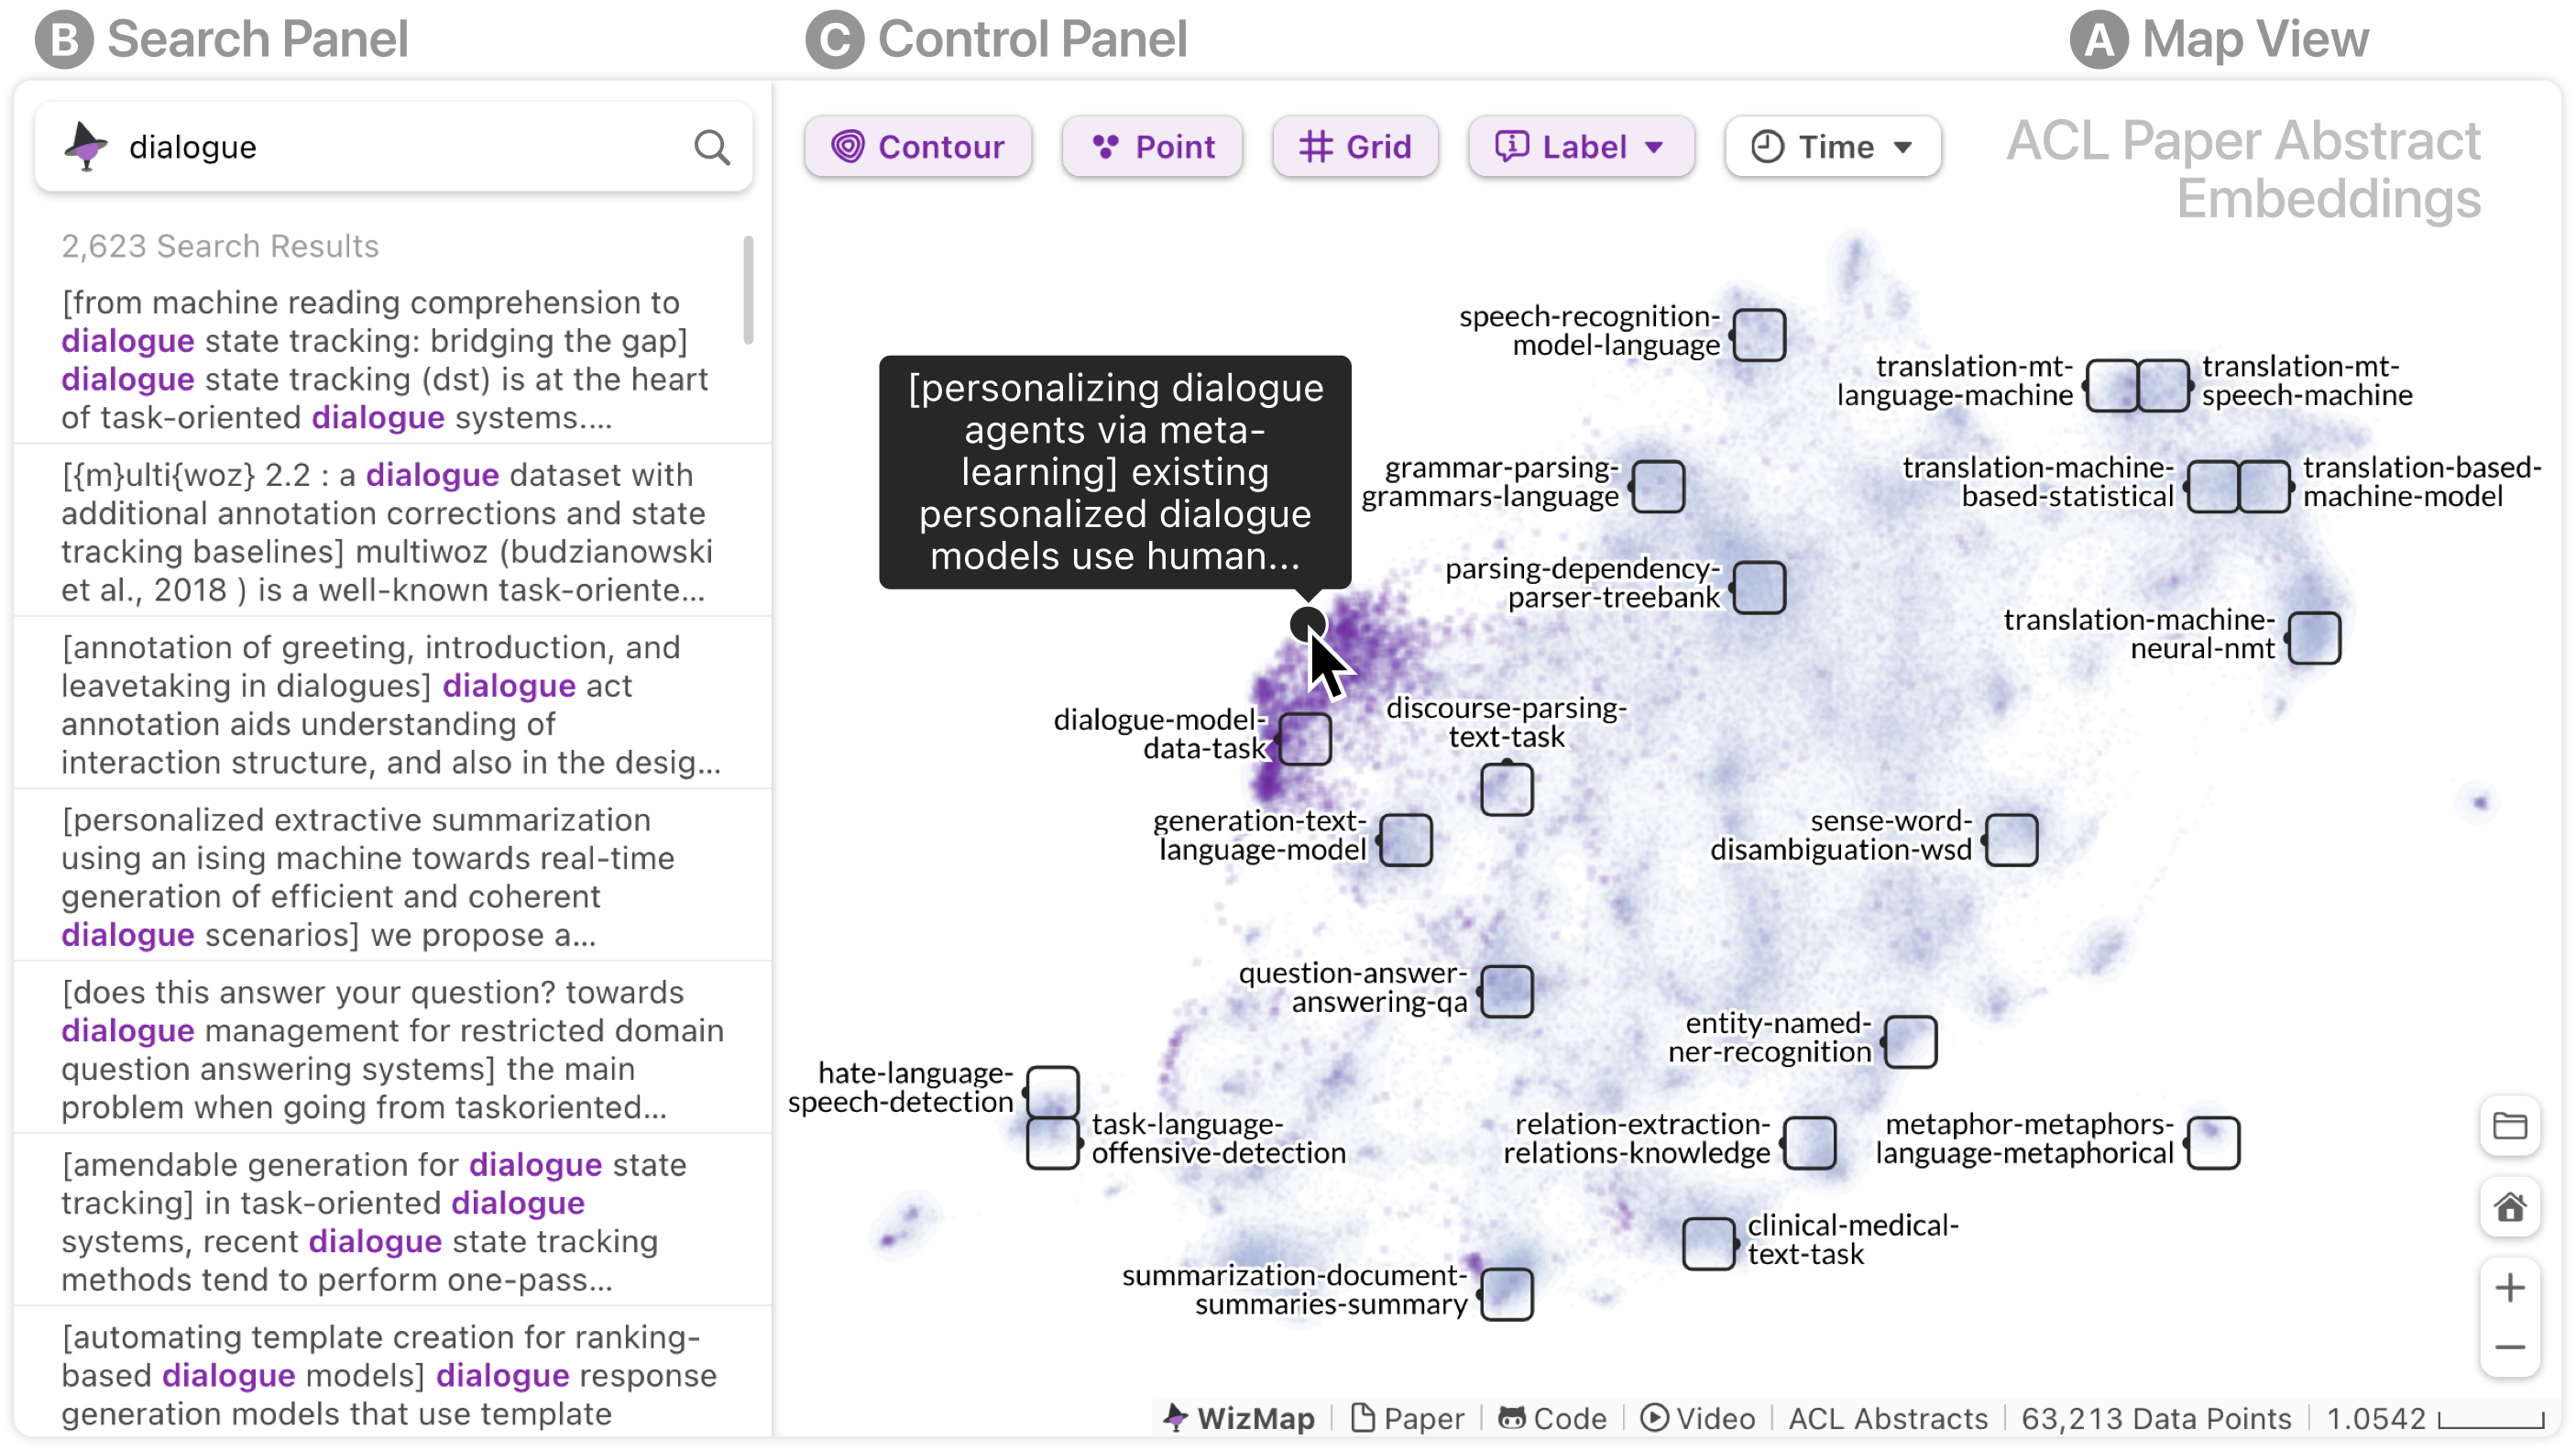This screenshot has height=1452, width=2576.
Task: Zoom in with the plus icon
Action: pos(2509,1288)
